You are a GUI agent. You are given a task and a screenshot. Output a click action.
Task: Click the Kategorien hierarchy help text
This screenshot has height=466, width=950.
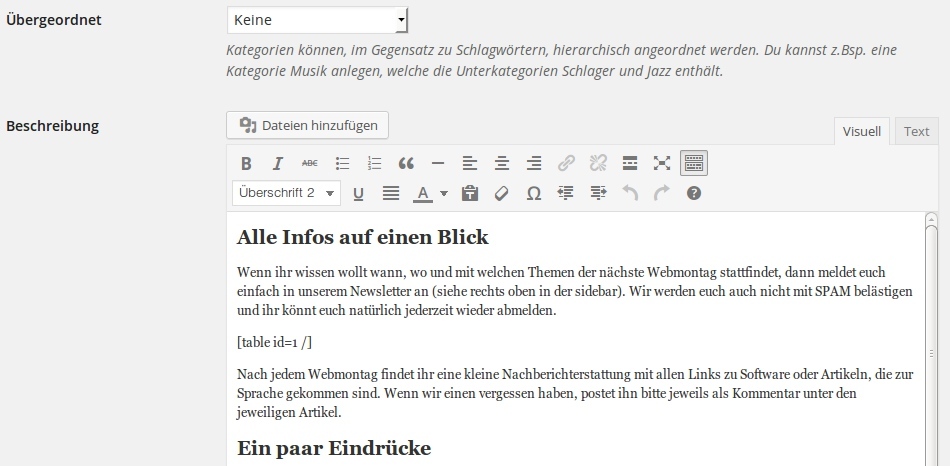click(561, 60)
